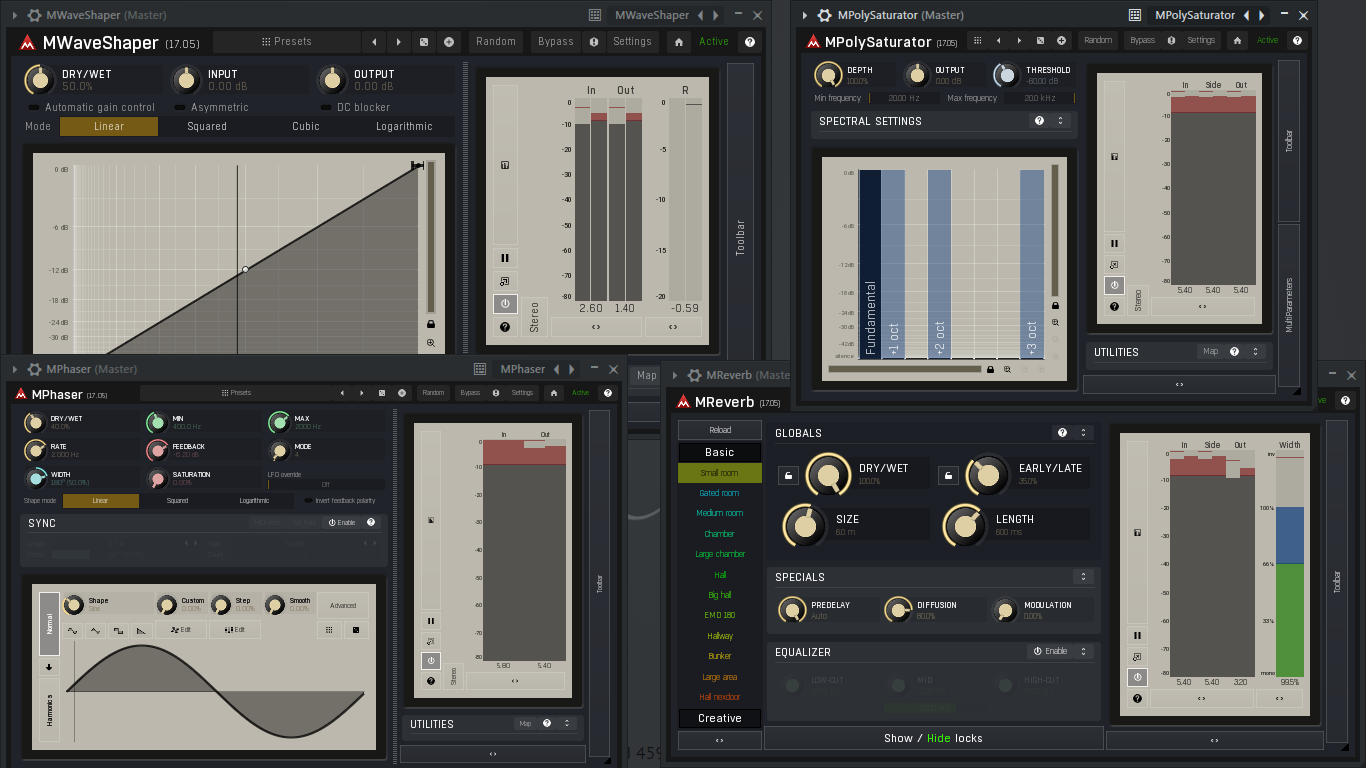Select the square wave shape preset in MPhaser
1366x768 pixels.
click(118, 630)
